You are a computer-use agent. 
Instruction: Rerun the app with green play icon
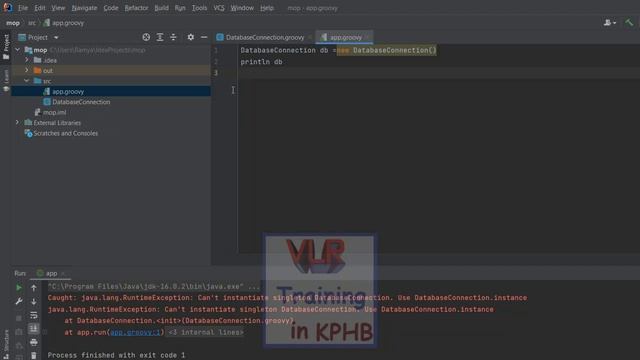coord(19,288)
